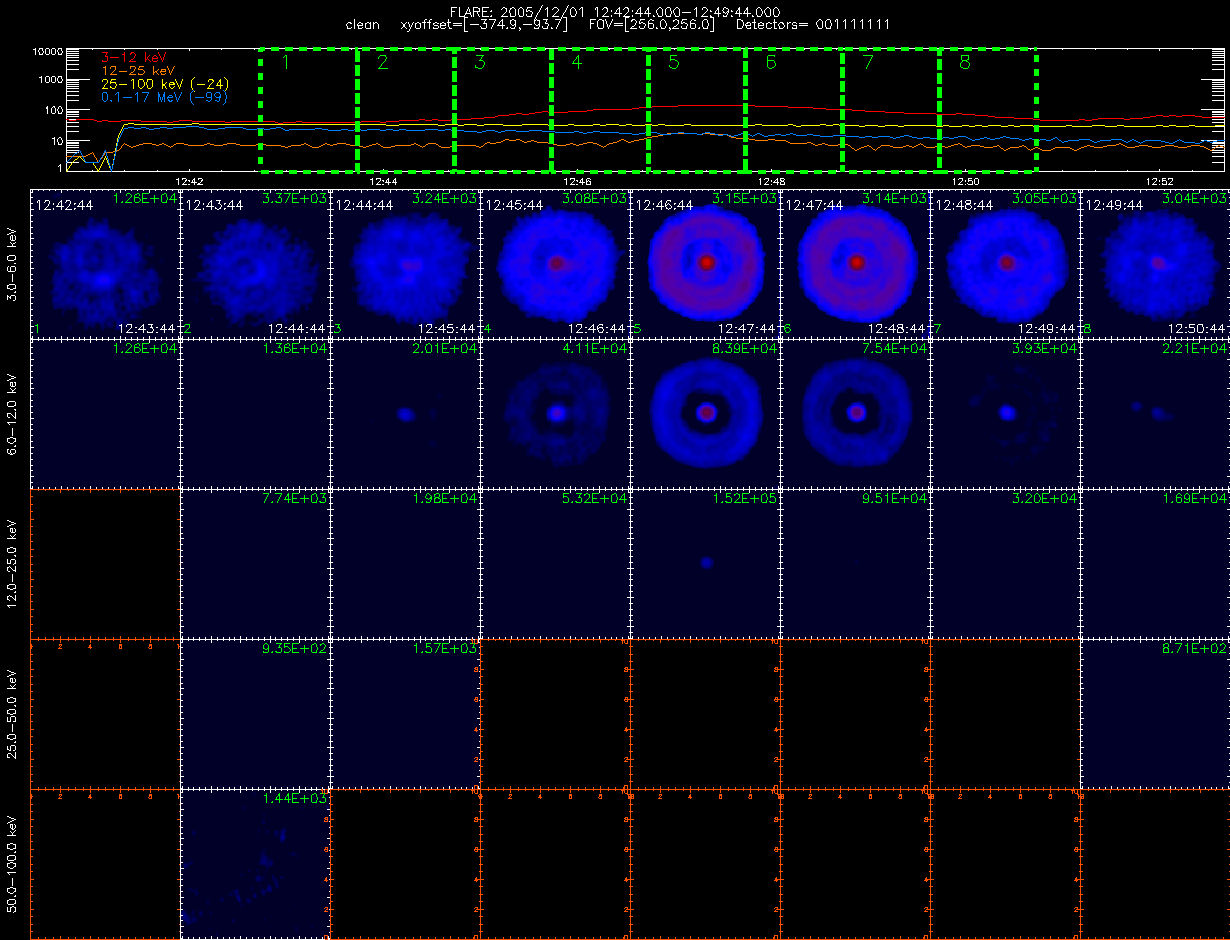Select interval 3 box in the lightcurve
The image size is (1230, 940).
tap(503, 110)
